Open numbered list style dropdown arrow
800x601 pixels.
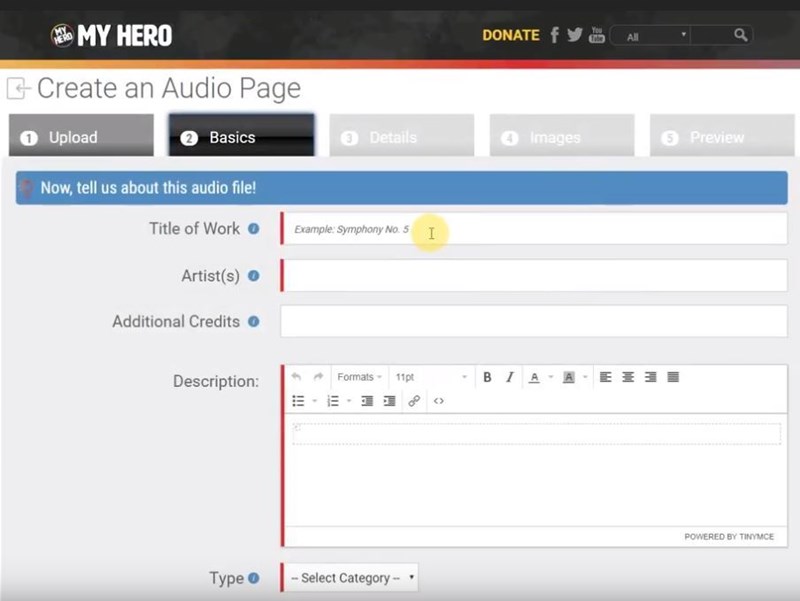[x=349, y=401]
